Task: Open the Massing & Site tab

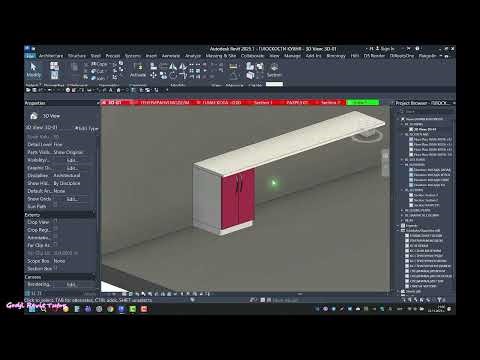Action: tap(221, 56)
